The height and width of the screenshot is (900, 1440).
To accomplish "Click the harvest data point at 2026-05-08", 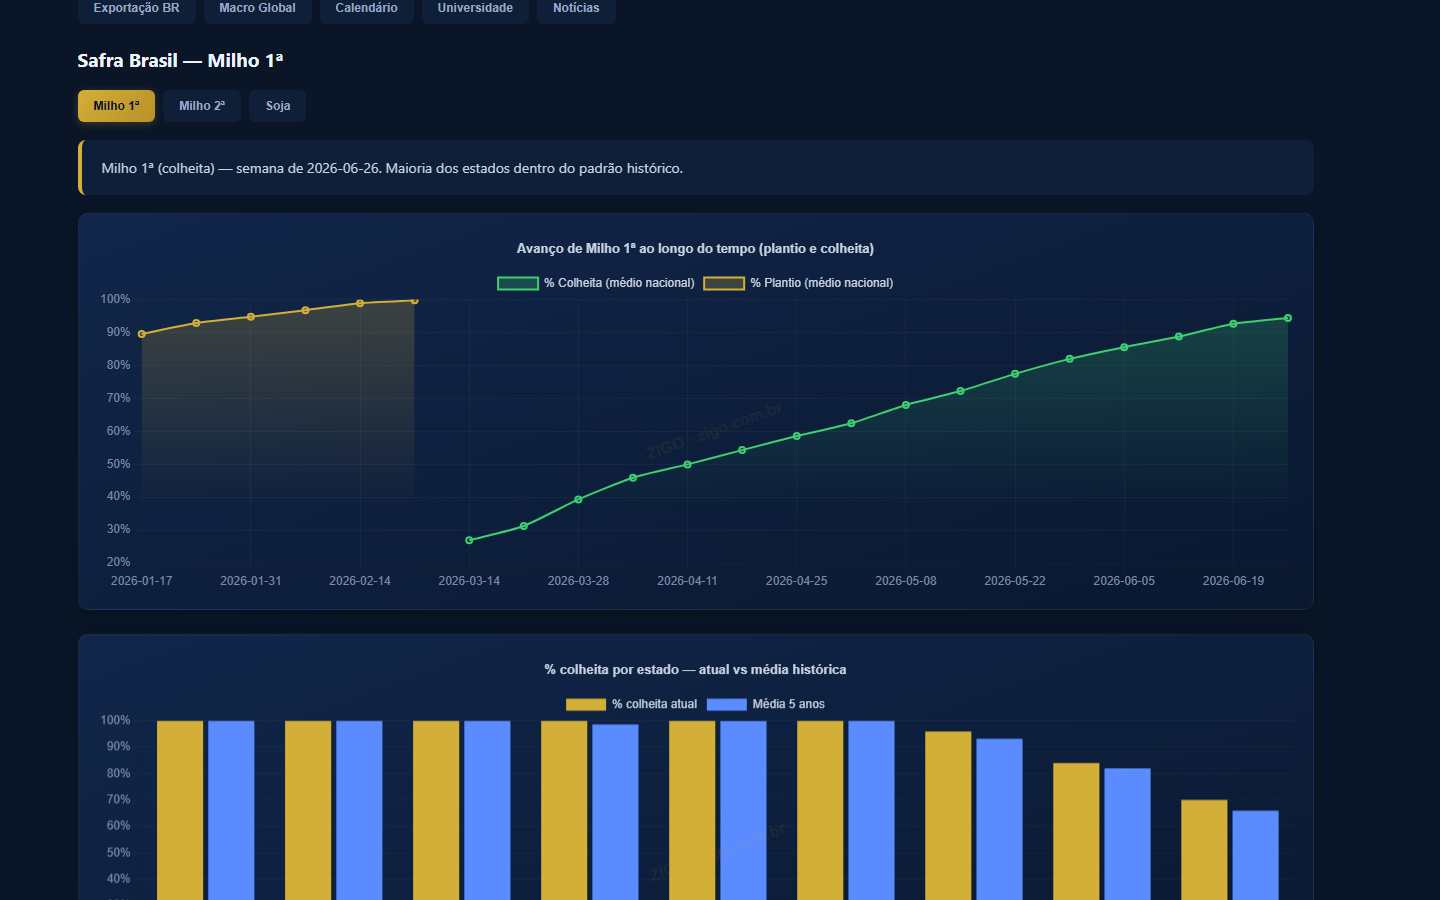I will [x=906, y=405].
